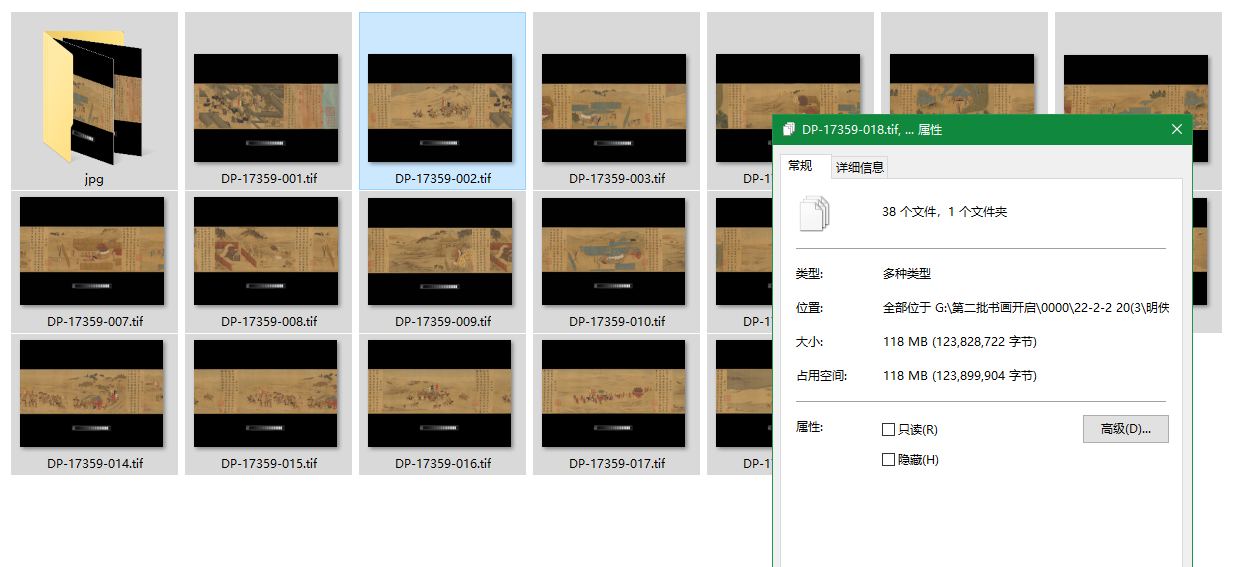Select thumbnail of DP-17359-014.tif
Screen dimensions: 1234x567
tap(92, 393)
